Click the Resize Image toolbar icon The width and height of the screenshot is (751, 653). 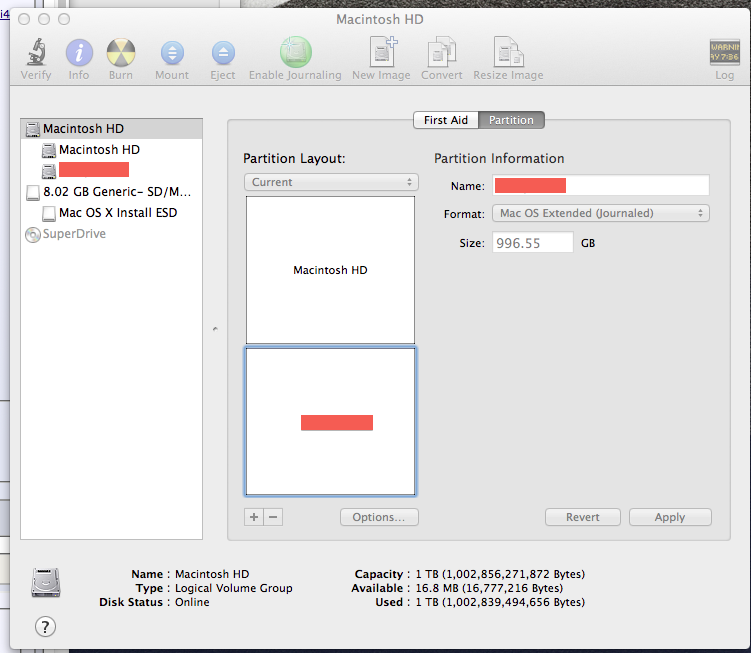(x=509, y=52)
